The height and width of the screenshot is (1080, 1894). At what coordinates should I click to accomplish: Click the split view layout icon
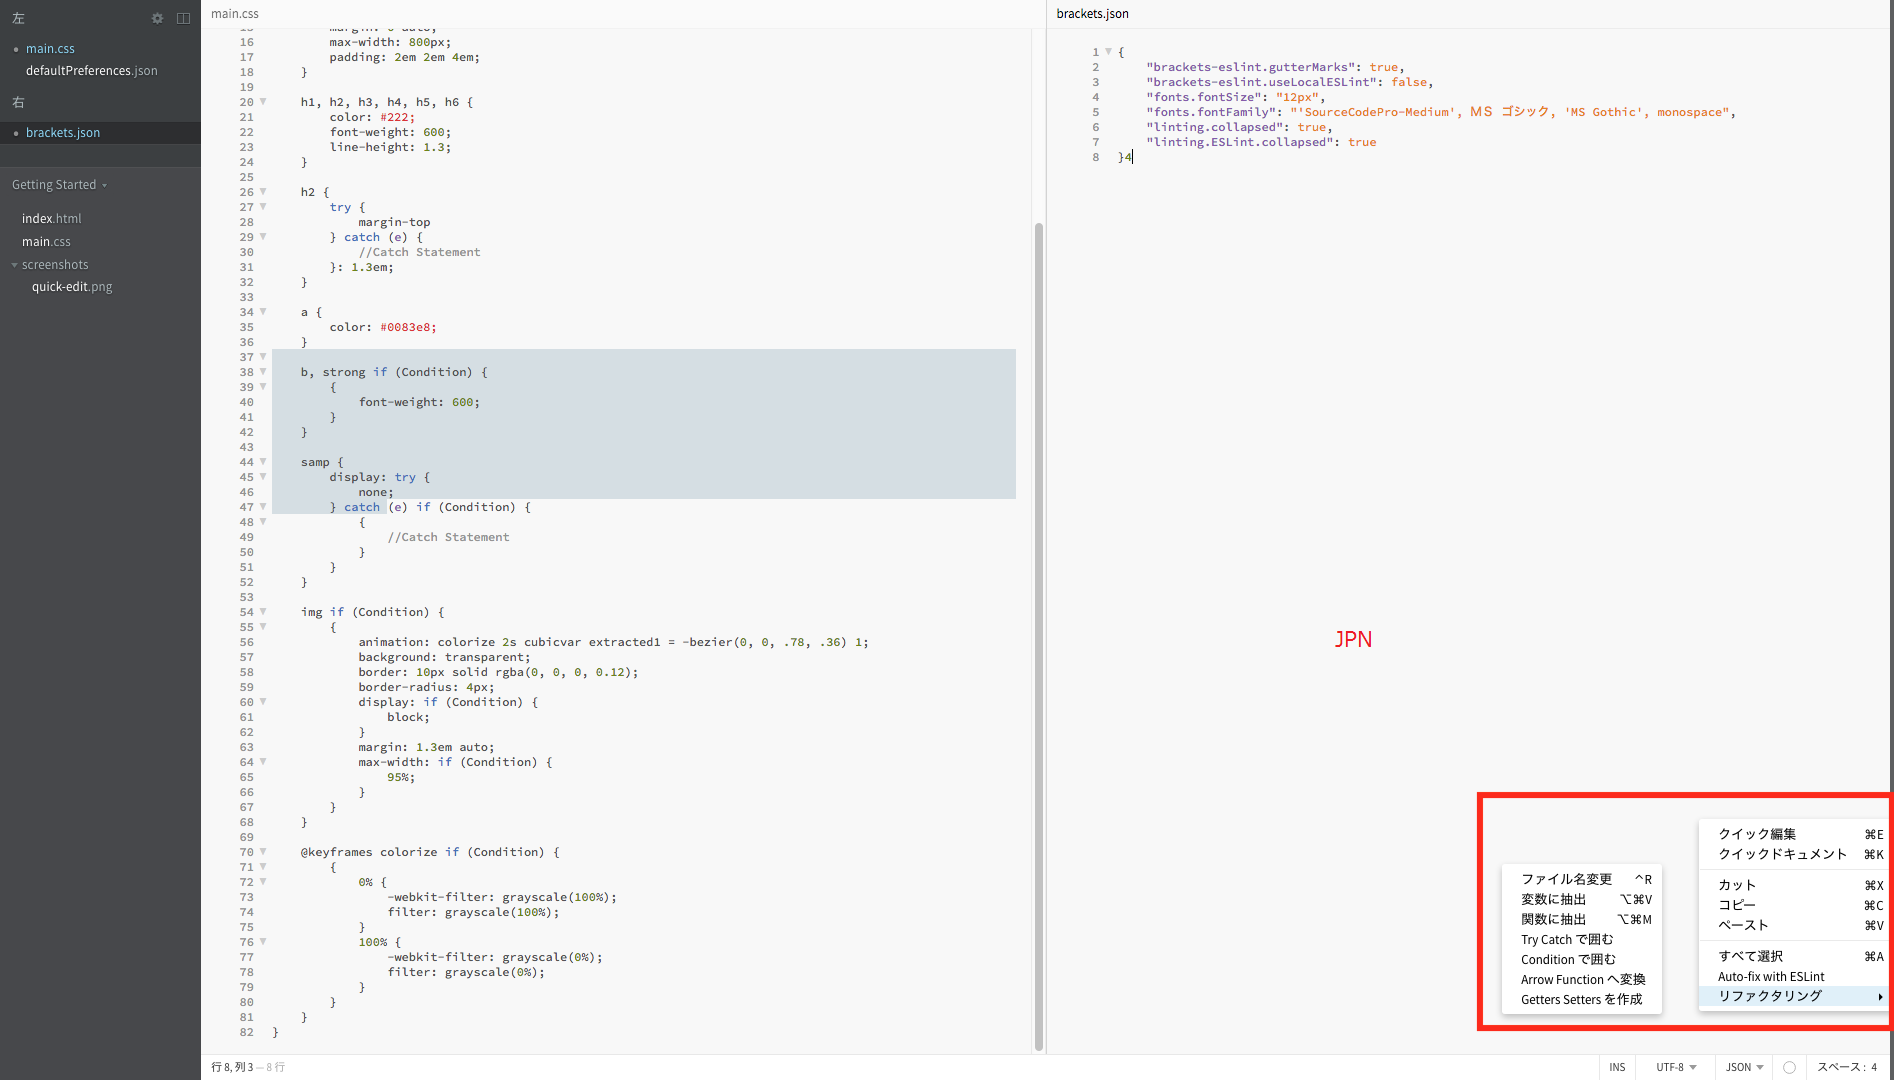click(x=183, y=18)
